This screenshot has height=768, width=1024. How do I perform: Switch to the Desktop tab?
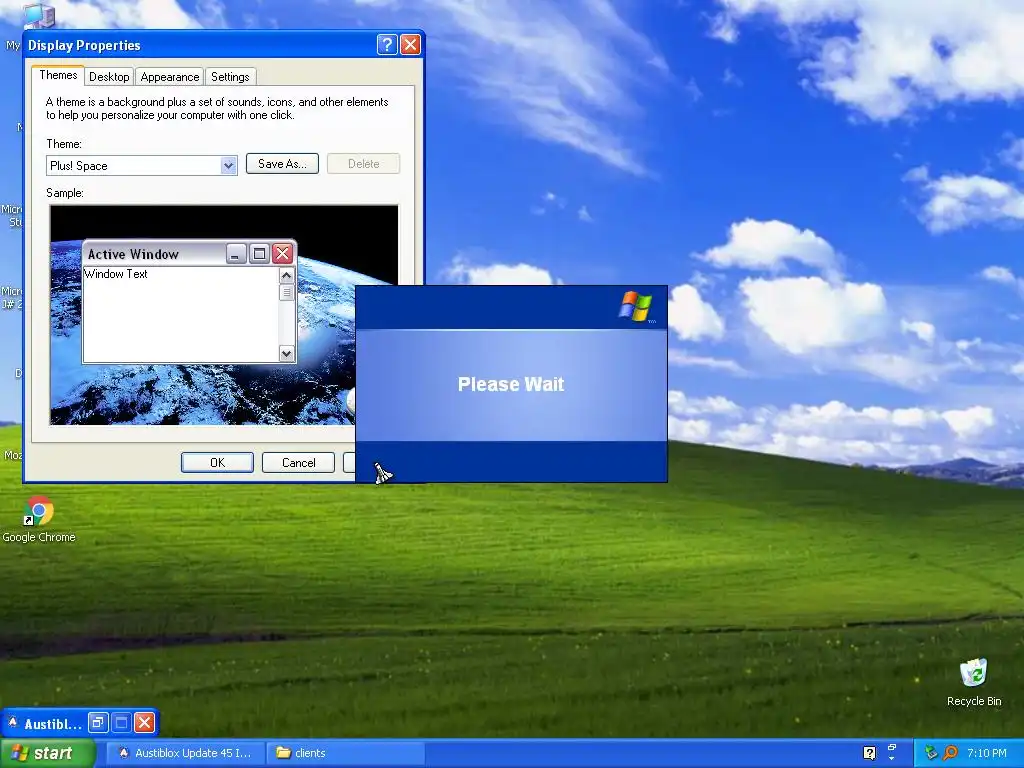pyautogui.click(x=109, y=76)
